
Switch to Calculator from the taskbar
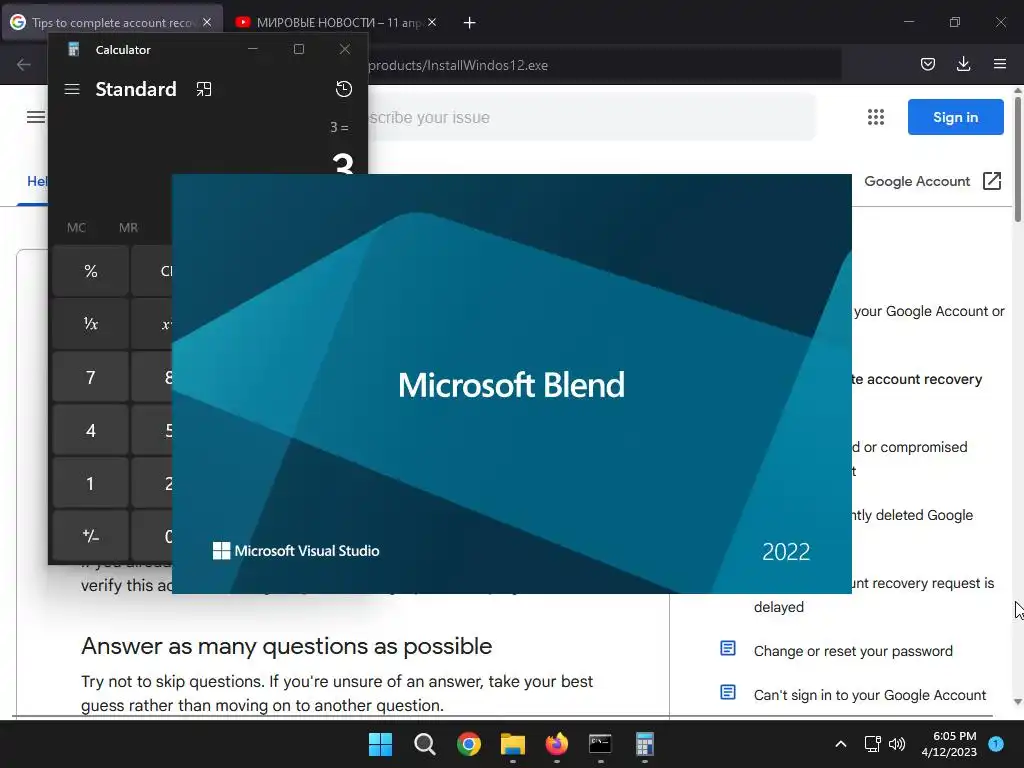coord(645,744)
